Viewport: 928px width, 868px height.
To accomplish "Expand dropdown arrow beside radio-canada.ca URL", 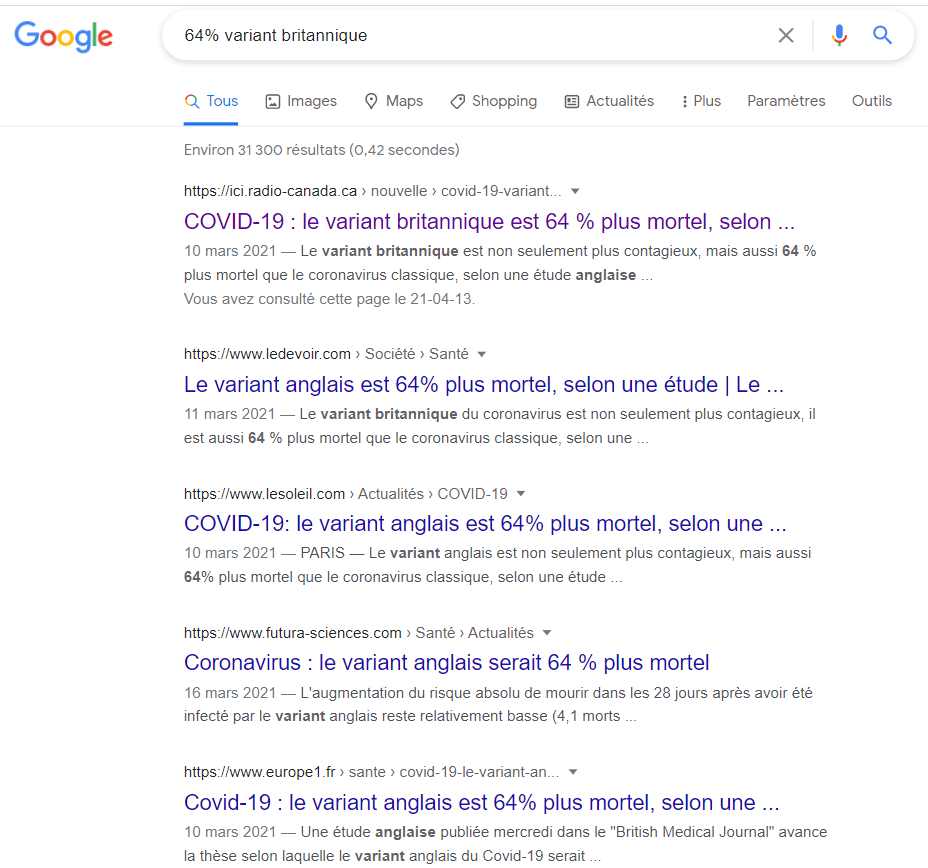I will (x=575, y=191).
